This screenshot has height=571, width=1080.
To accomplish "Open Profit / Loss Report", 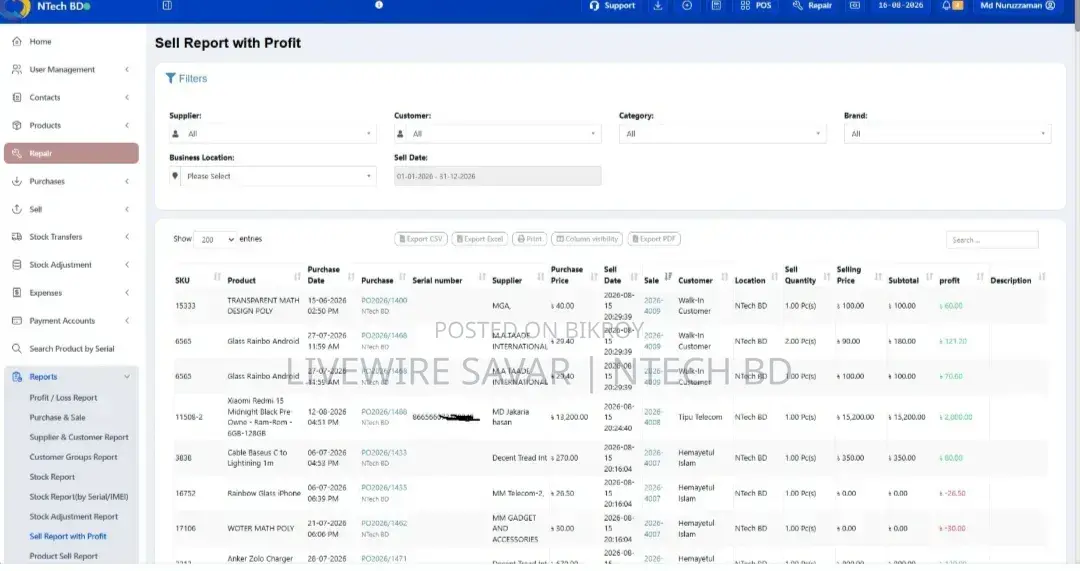I will tap(63, 398).
